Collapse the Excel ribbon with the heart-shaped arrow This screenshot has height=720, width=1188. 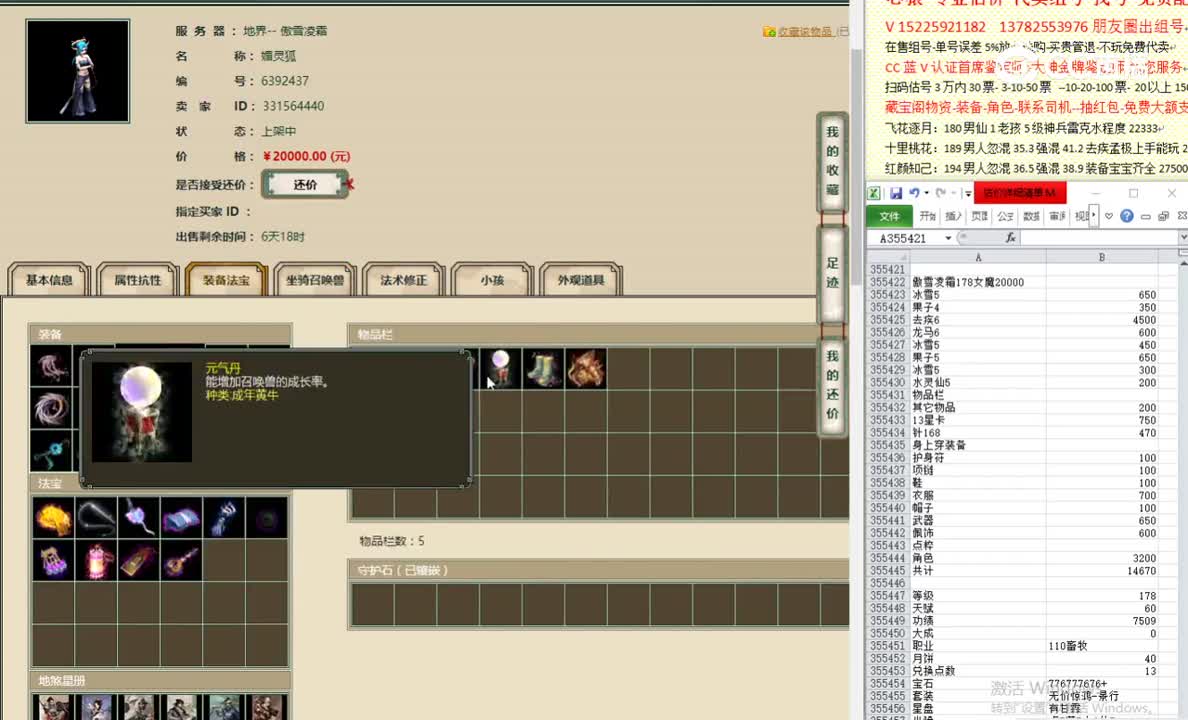(1108, 216)
